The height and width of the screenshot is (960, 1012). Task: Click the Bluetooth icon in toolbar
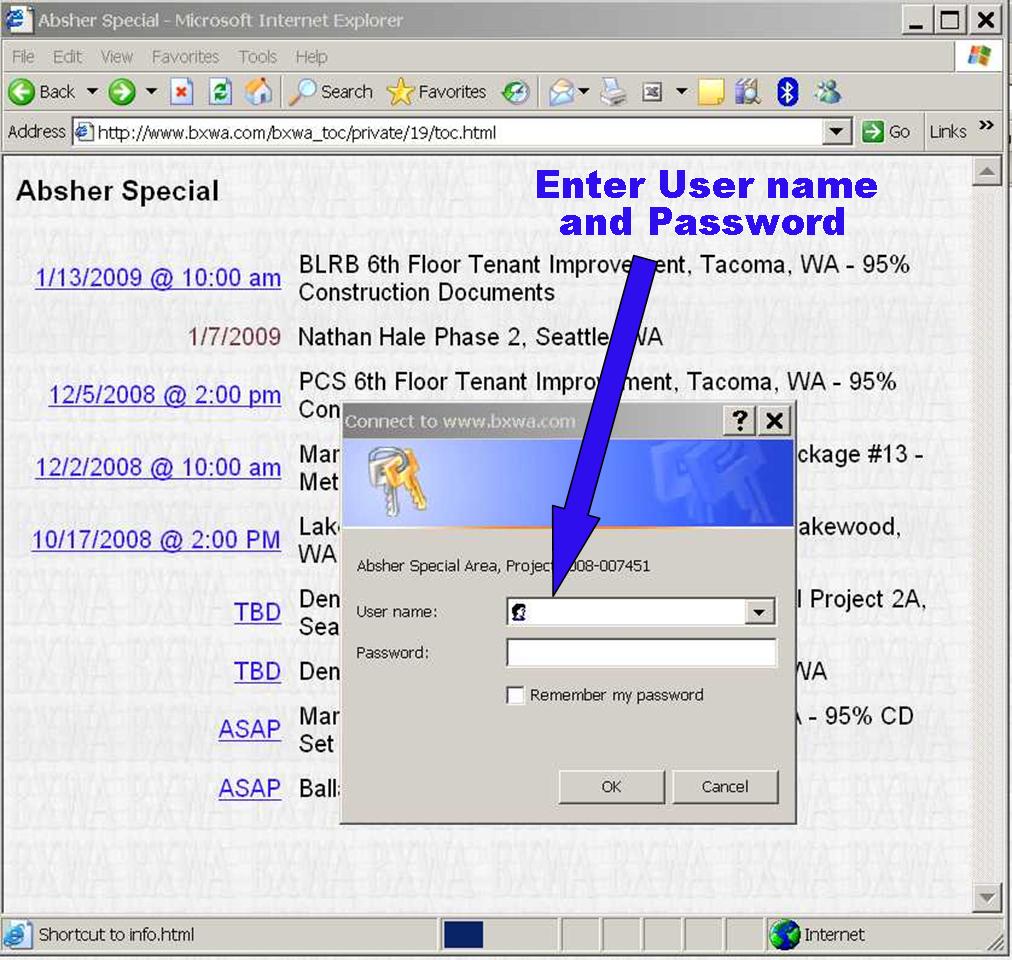[x=788, y=92]
